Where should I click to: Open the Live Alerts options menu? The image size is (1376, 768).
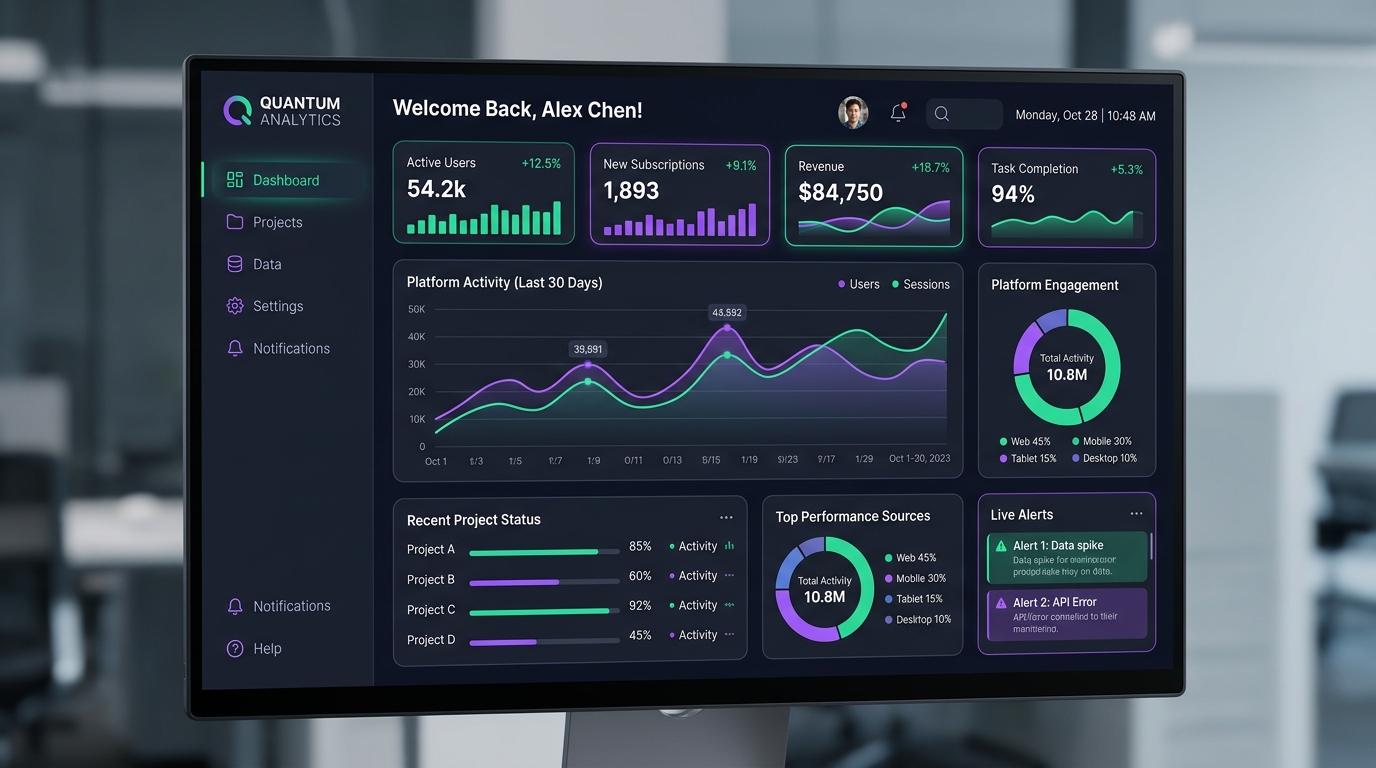1136,514
